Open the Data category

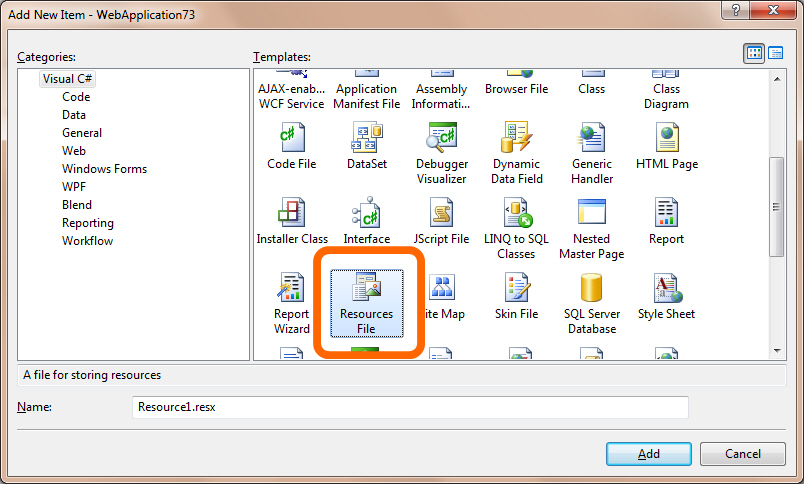(x=74, y=115)
